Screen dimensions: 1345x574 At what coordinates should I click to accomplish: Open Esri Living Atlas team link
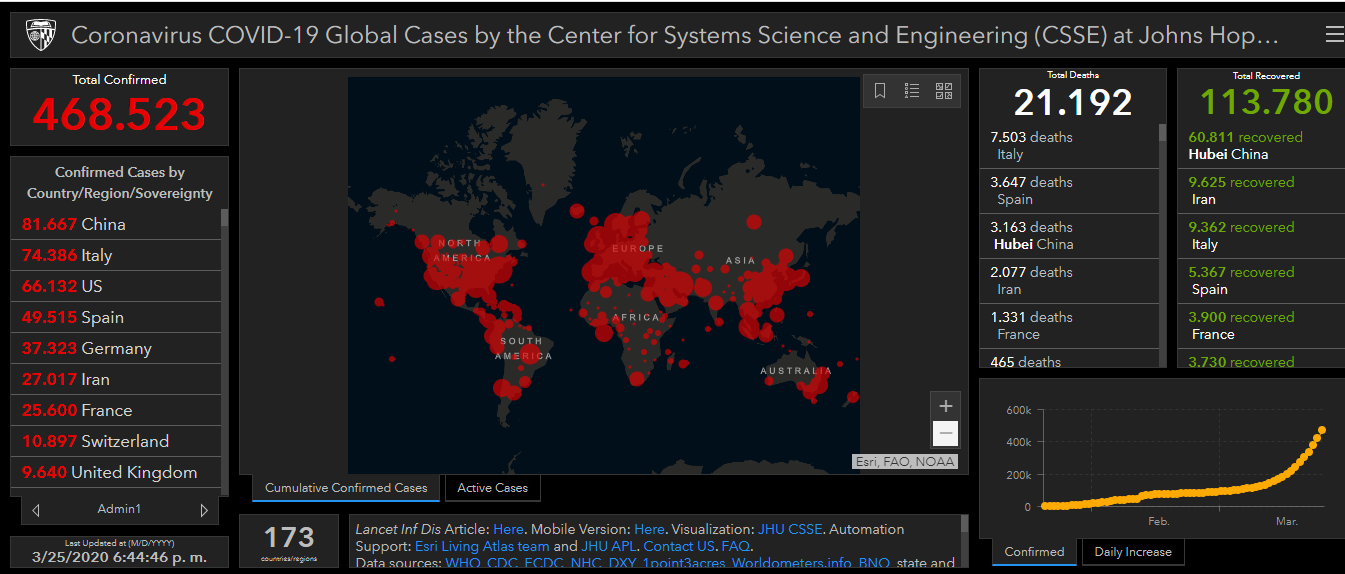point(482,546)
